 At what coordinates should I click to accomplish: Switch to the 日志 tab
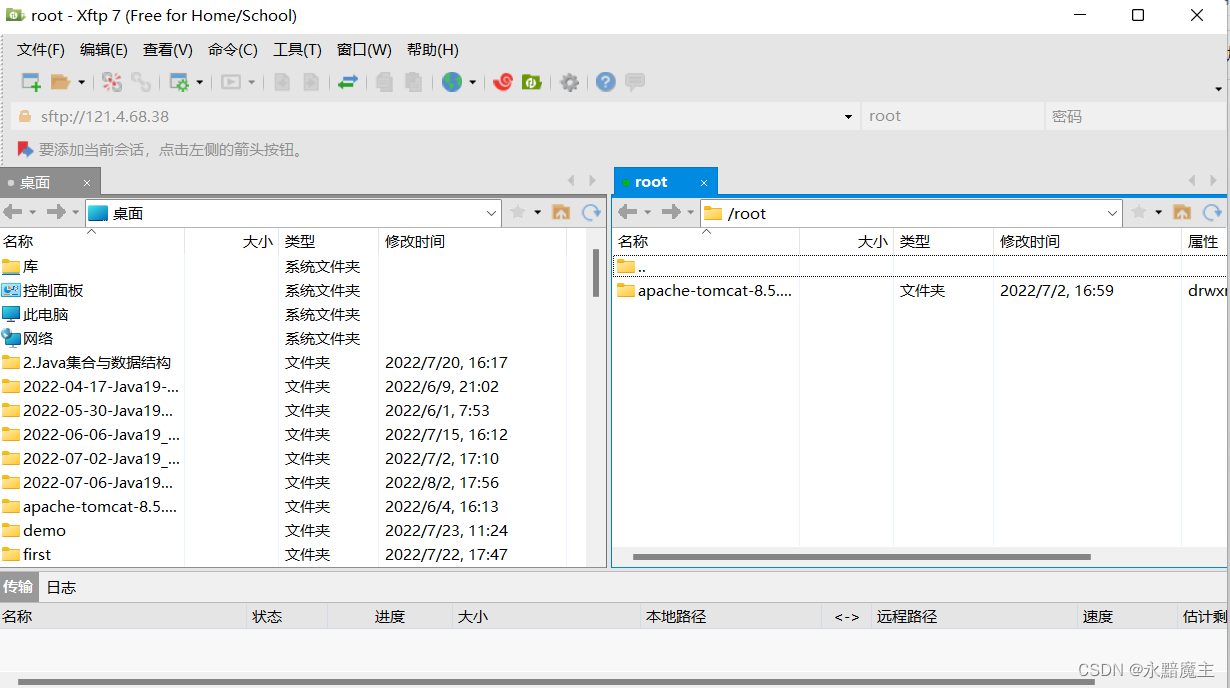coord(61,587)
